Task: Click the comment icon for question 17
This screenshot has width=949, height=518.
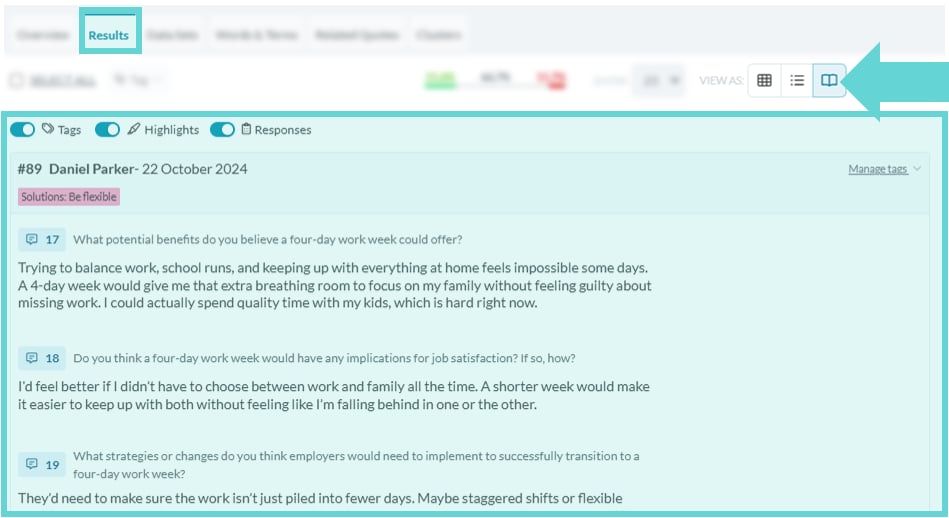Action: [31, 239]
